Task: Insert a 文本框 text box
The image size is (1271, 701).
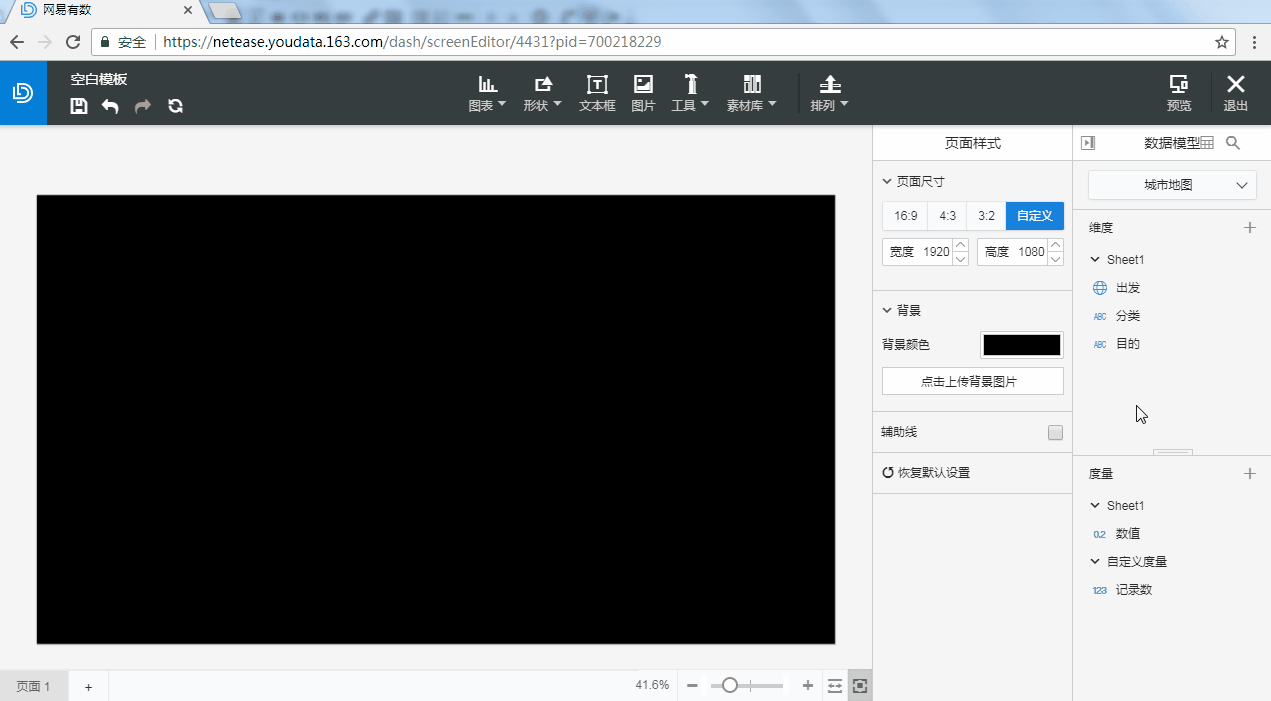Action: 597,93
